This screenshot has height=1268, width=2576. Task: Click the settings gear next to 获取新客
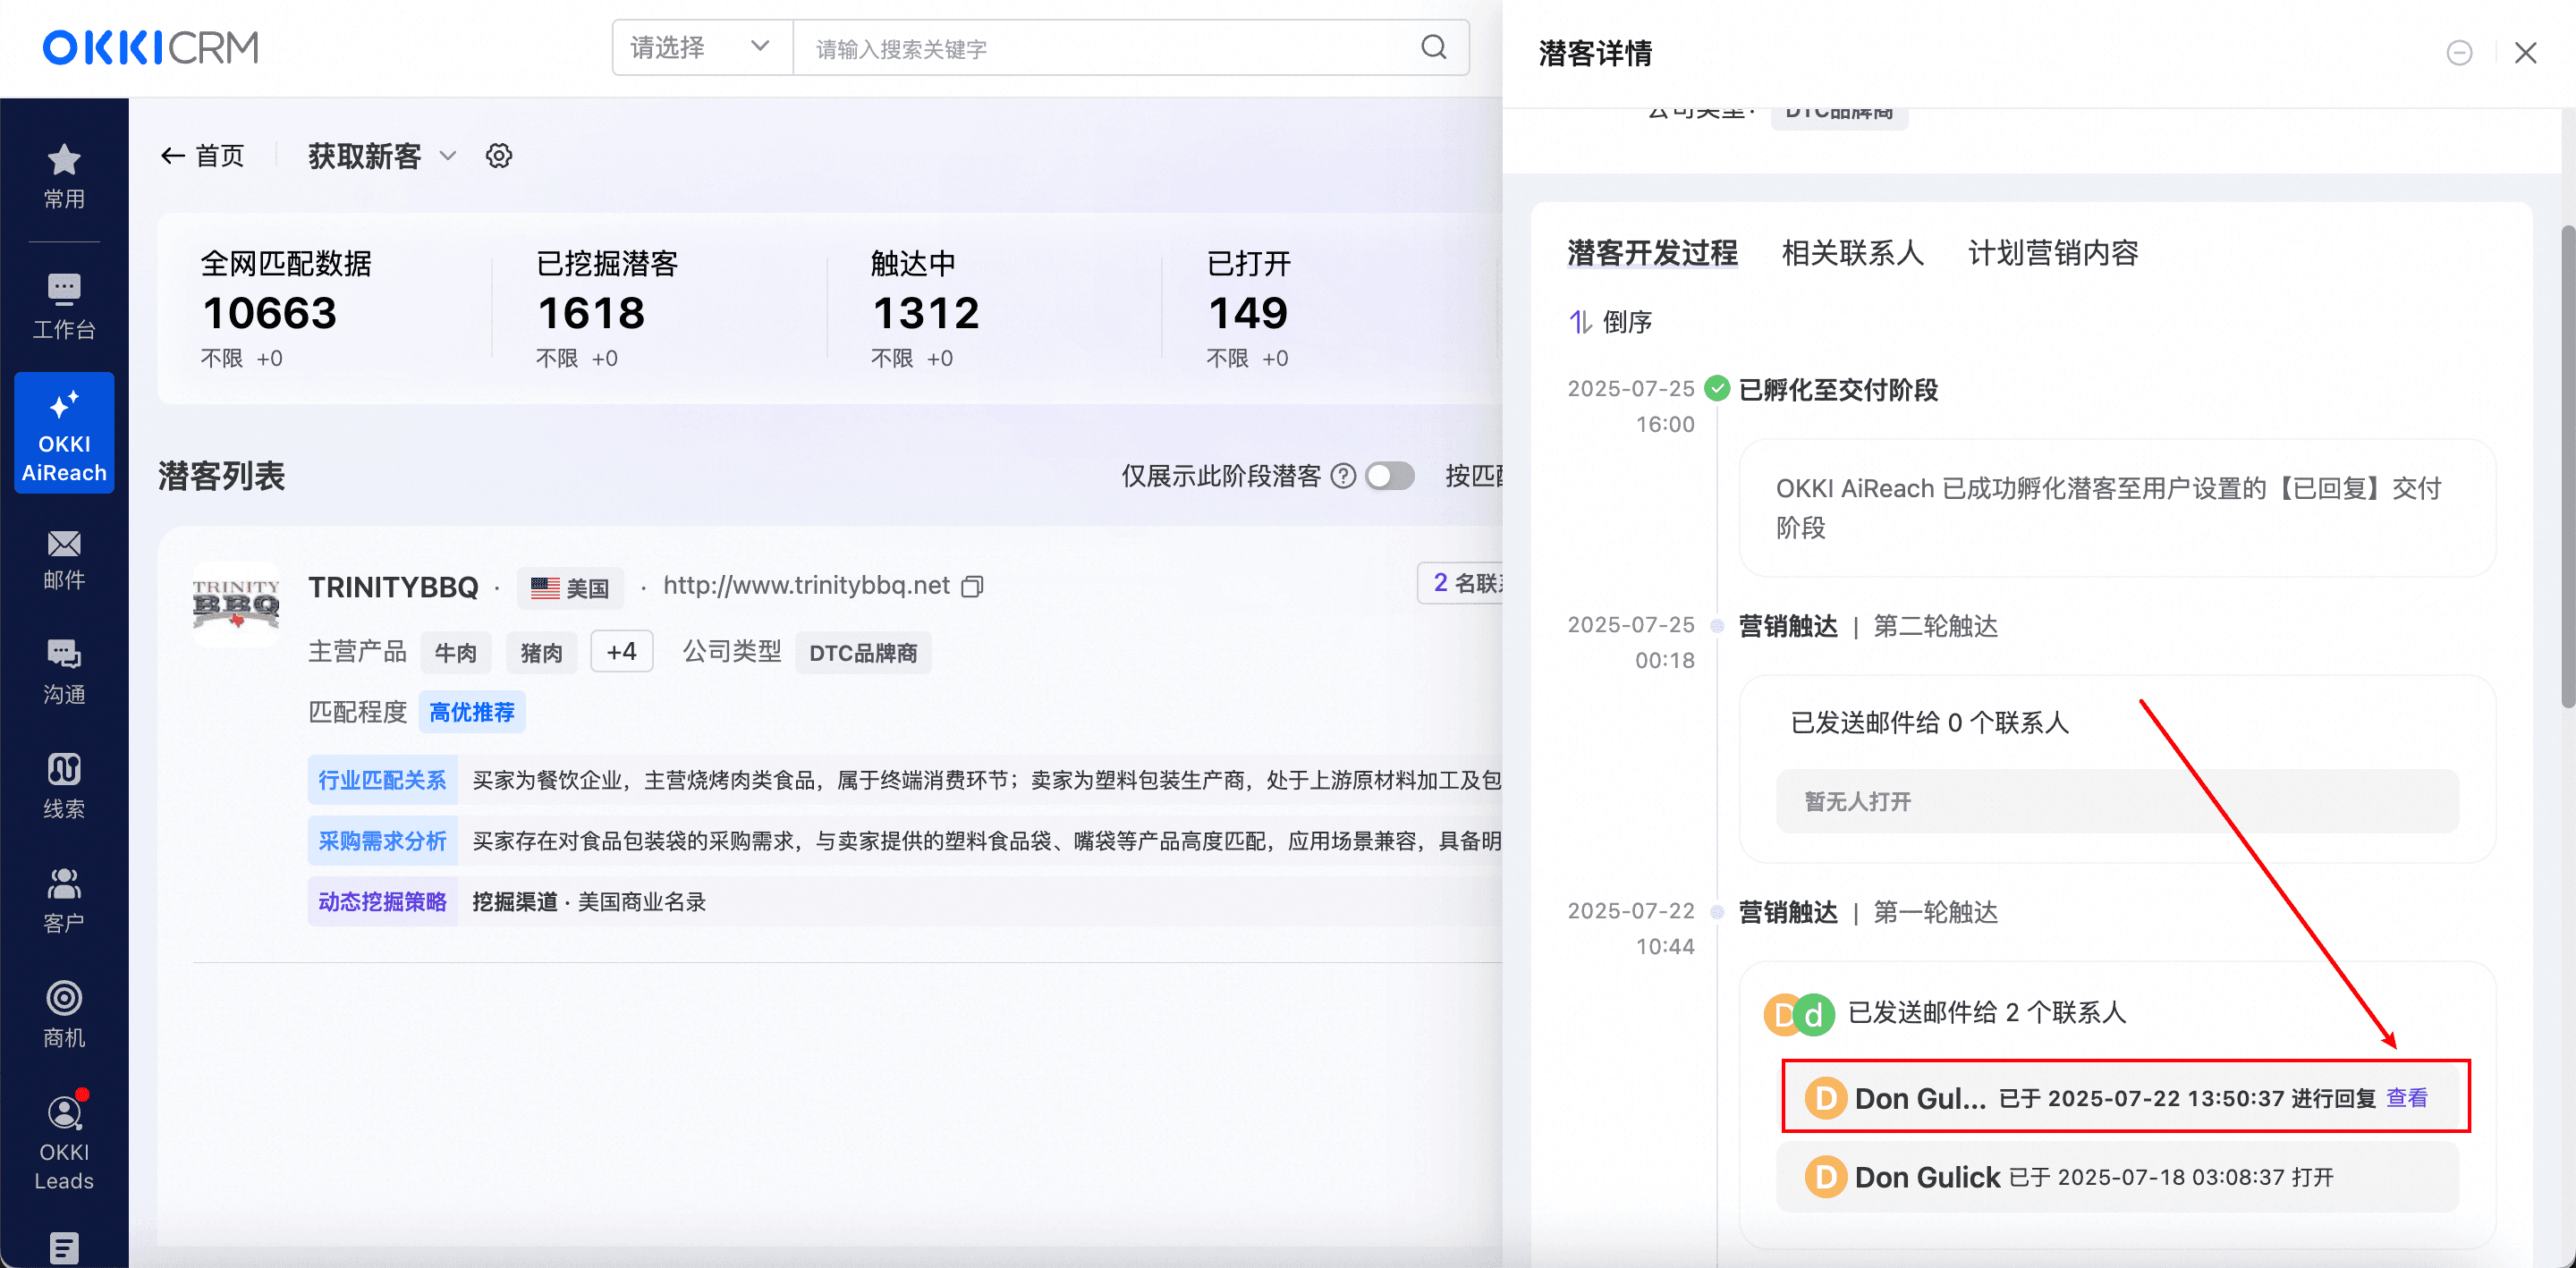coord(499,156)
